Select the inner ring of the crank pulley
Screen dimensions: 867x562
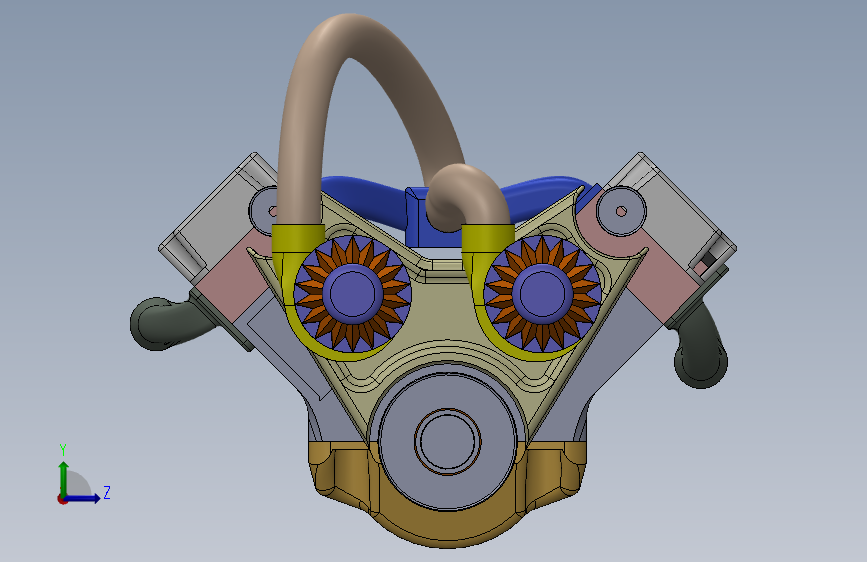[x=447, y=441]
